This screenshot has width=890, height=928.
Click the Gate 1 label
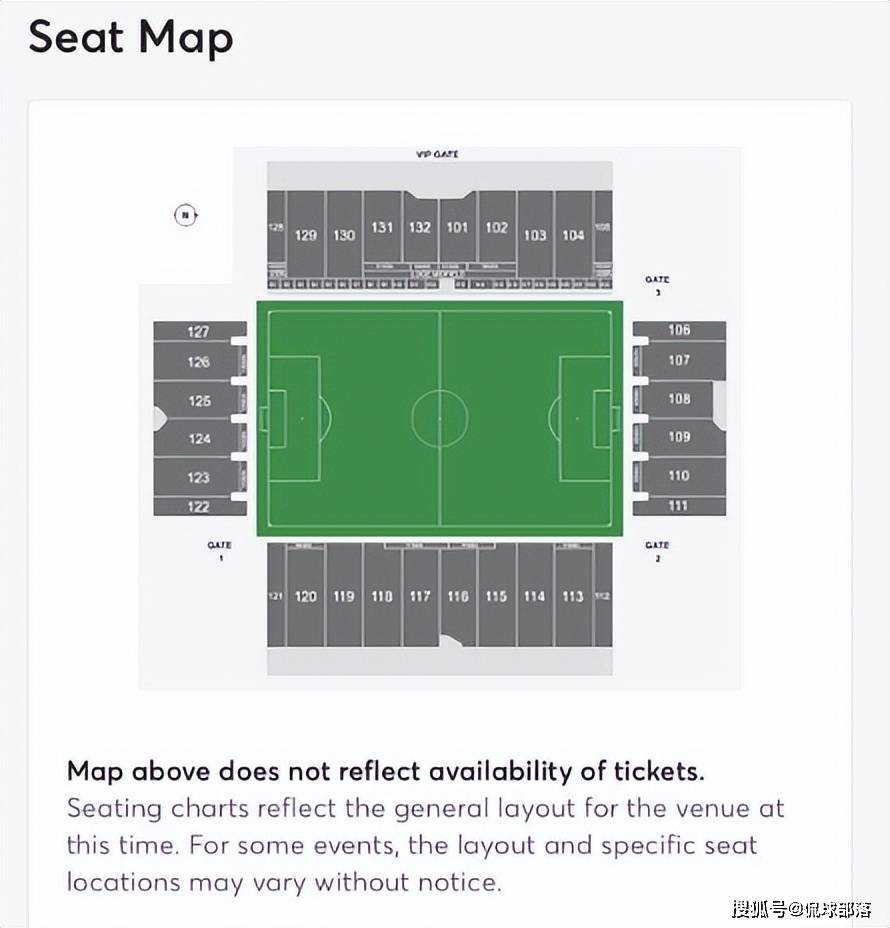220,550
